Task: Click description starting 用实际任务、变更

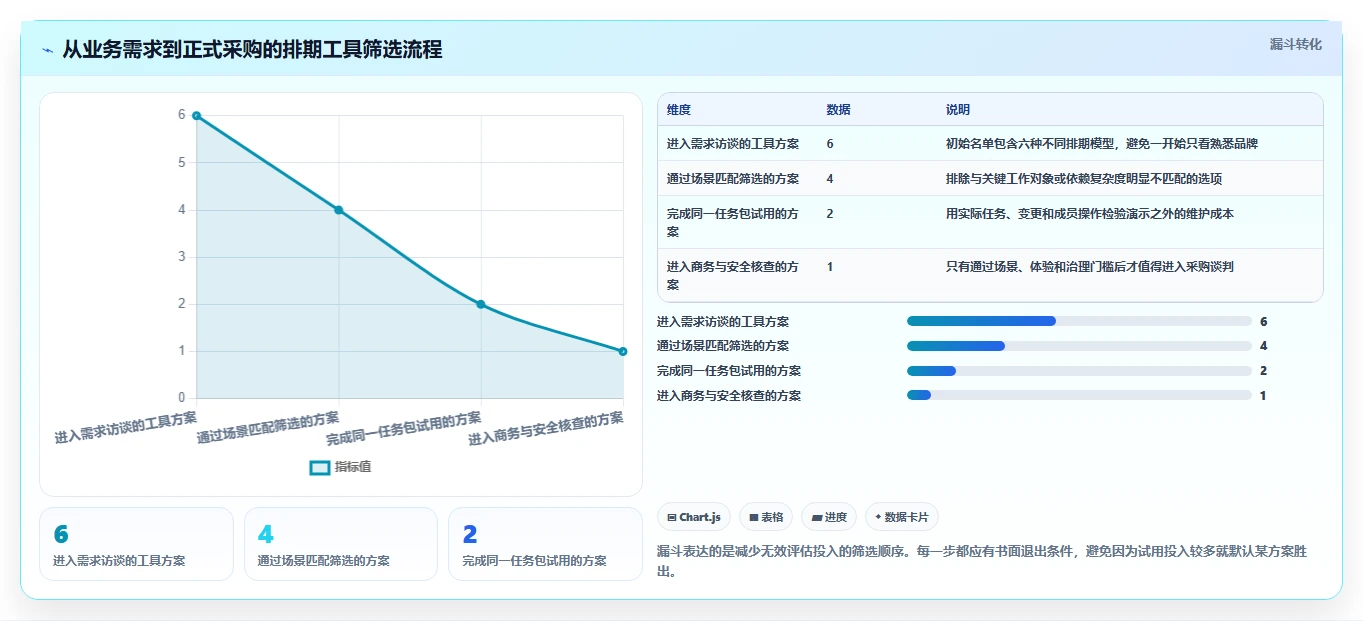Action: 1089,214
